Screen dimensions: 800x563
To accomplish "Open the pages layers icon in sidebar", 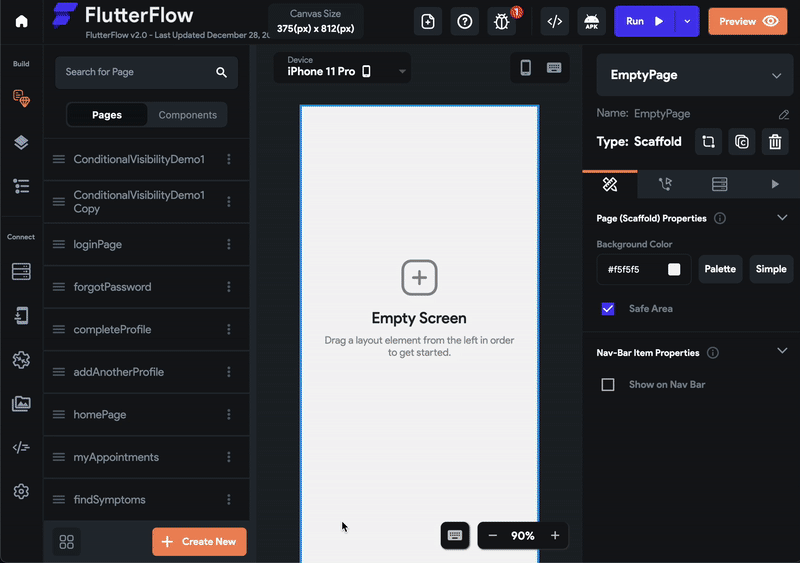I will (x=21, y=142).
